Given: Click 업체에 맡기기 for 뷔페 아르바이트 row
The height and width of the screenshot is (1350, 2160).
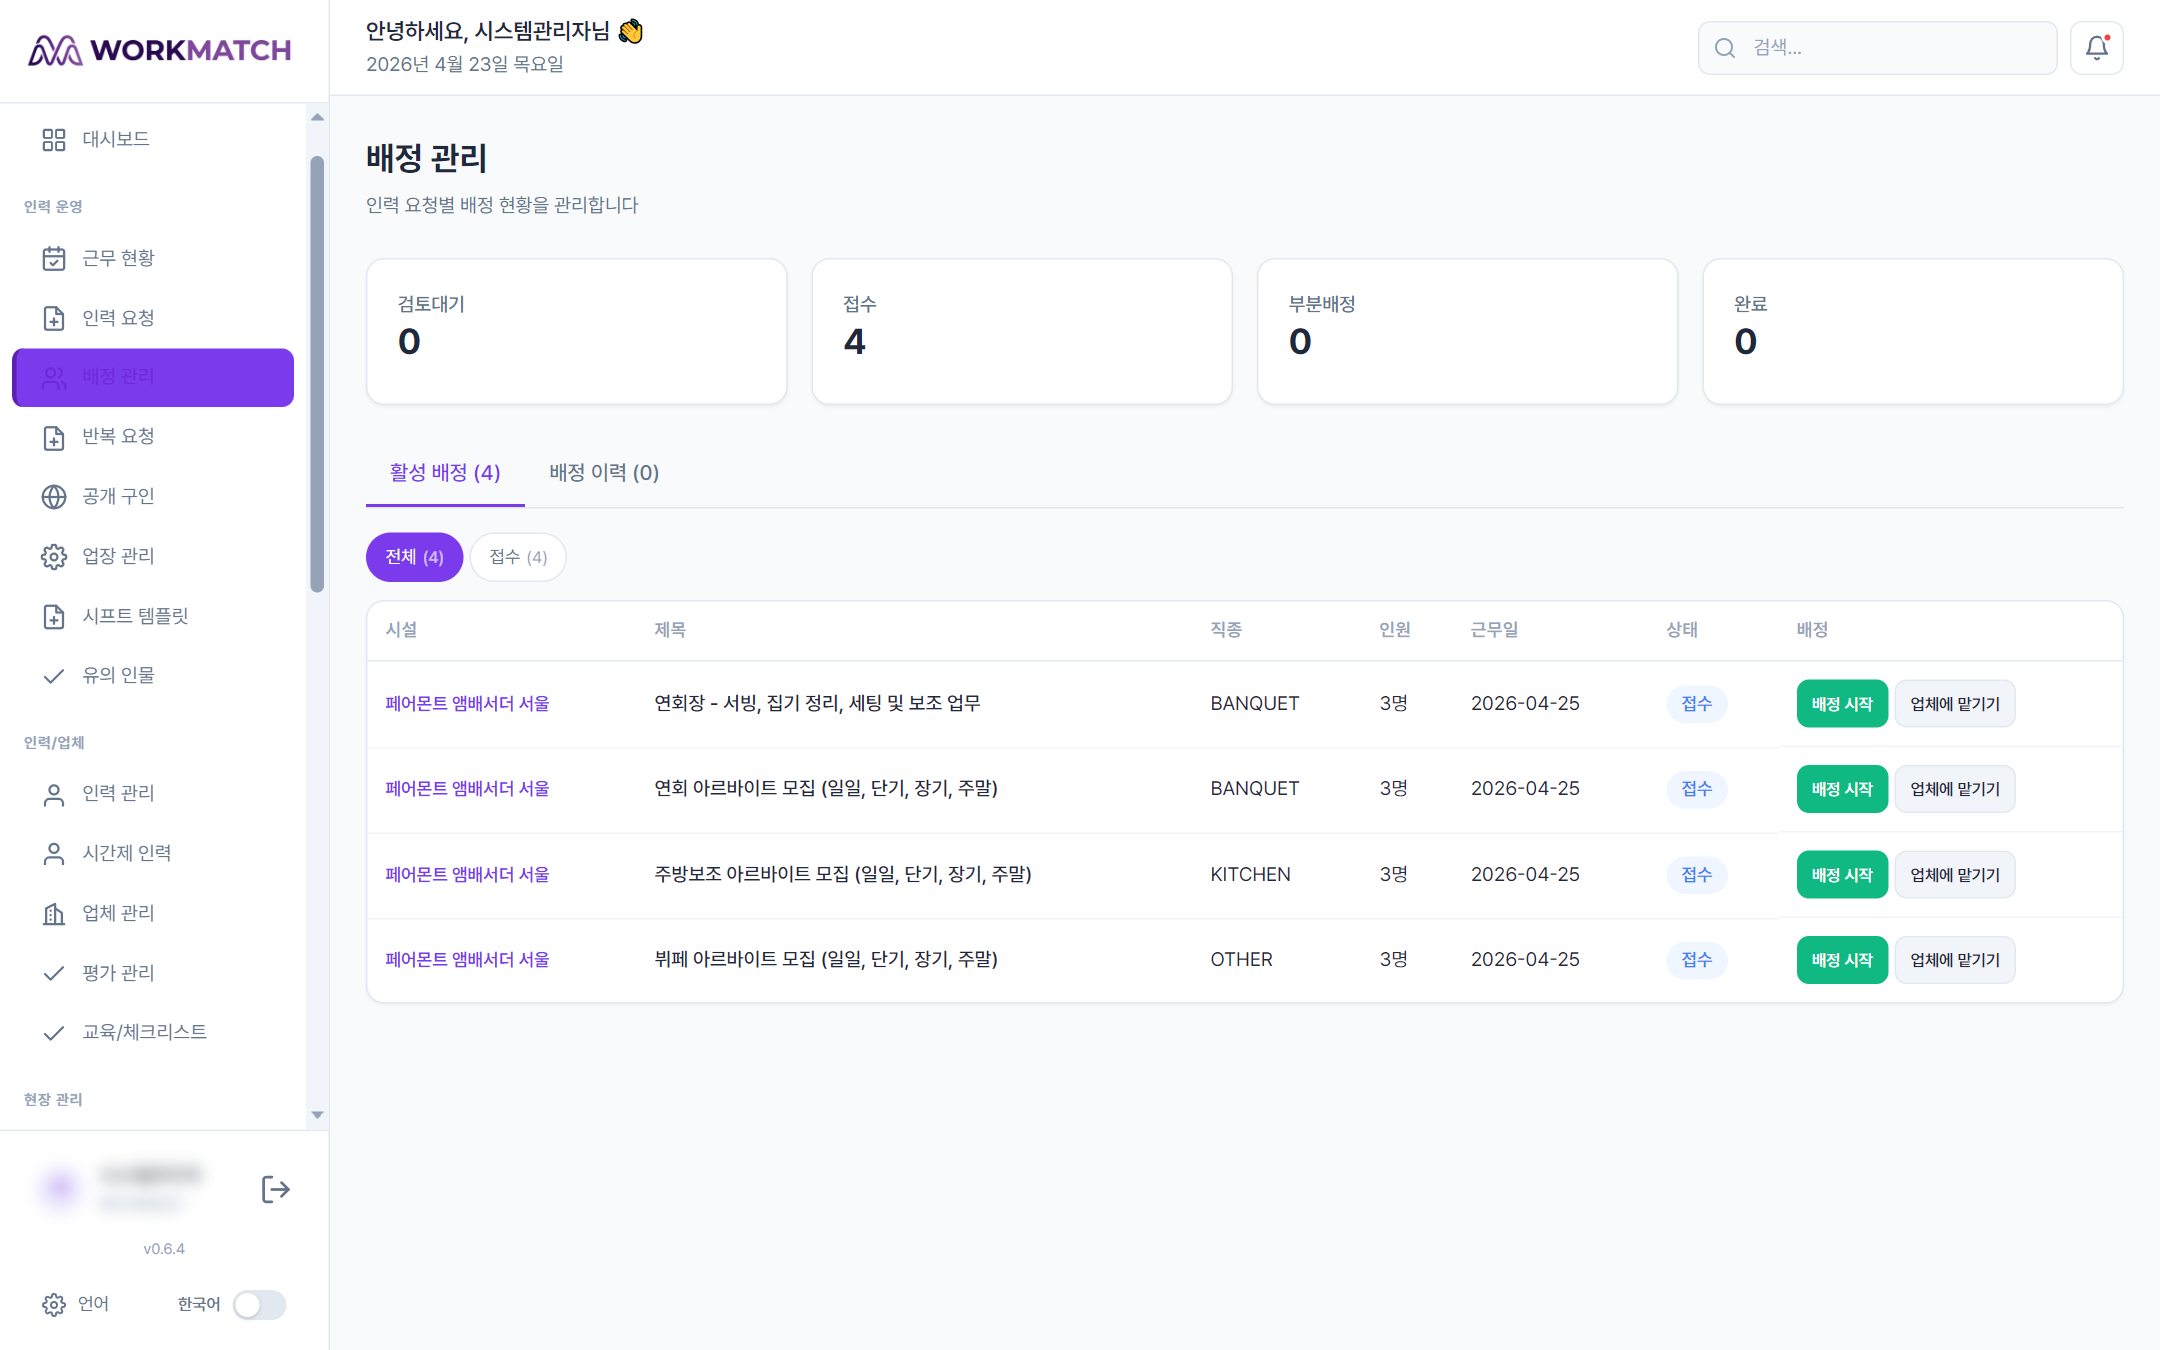Looking at the screenshot, I should (x=1955, y=960).
